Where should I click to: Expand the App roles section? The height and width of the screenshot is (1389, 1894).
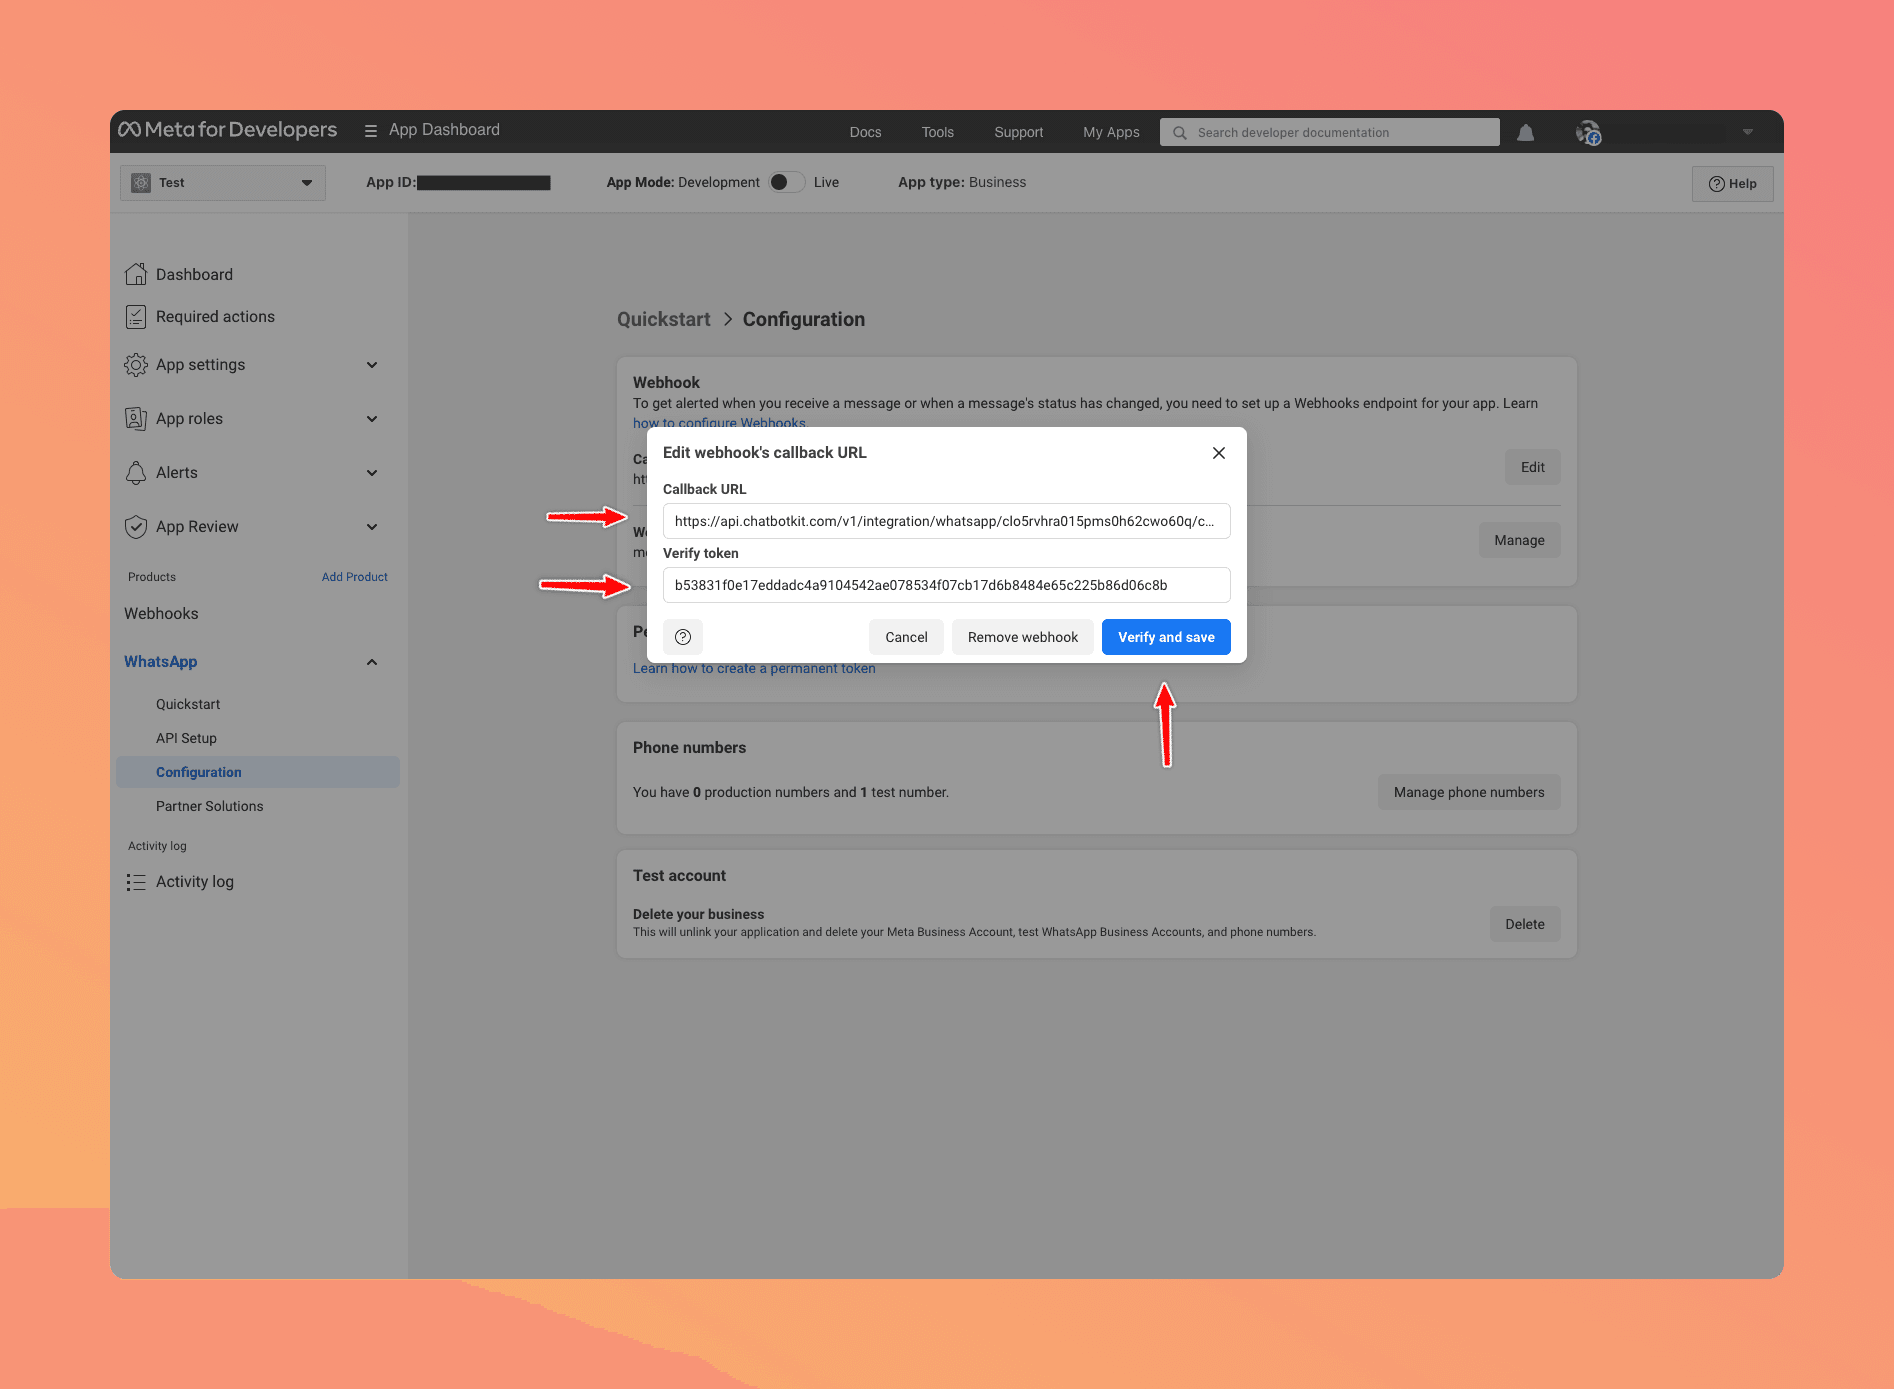click(372, 419)
